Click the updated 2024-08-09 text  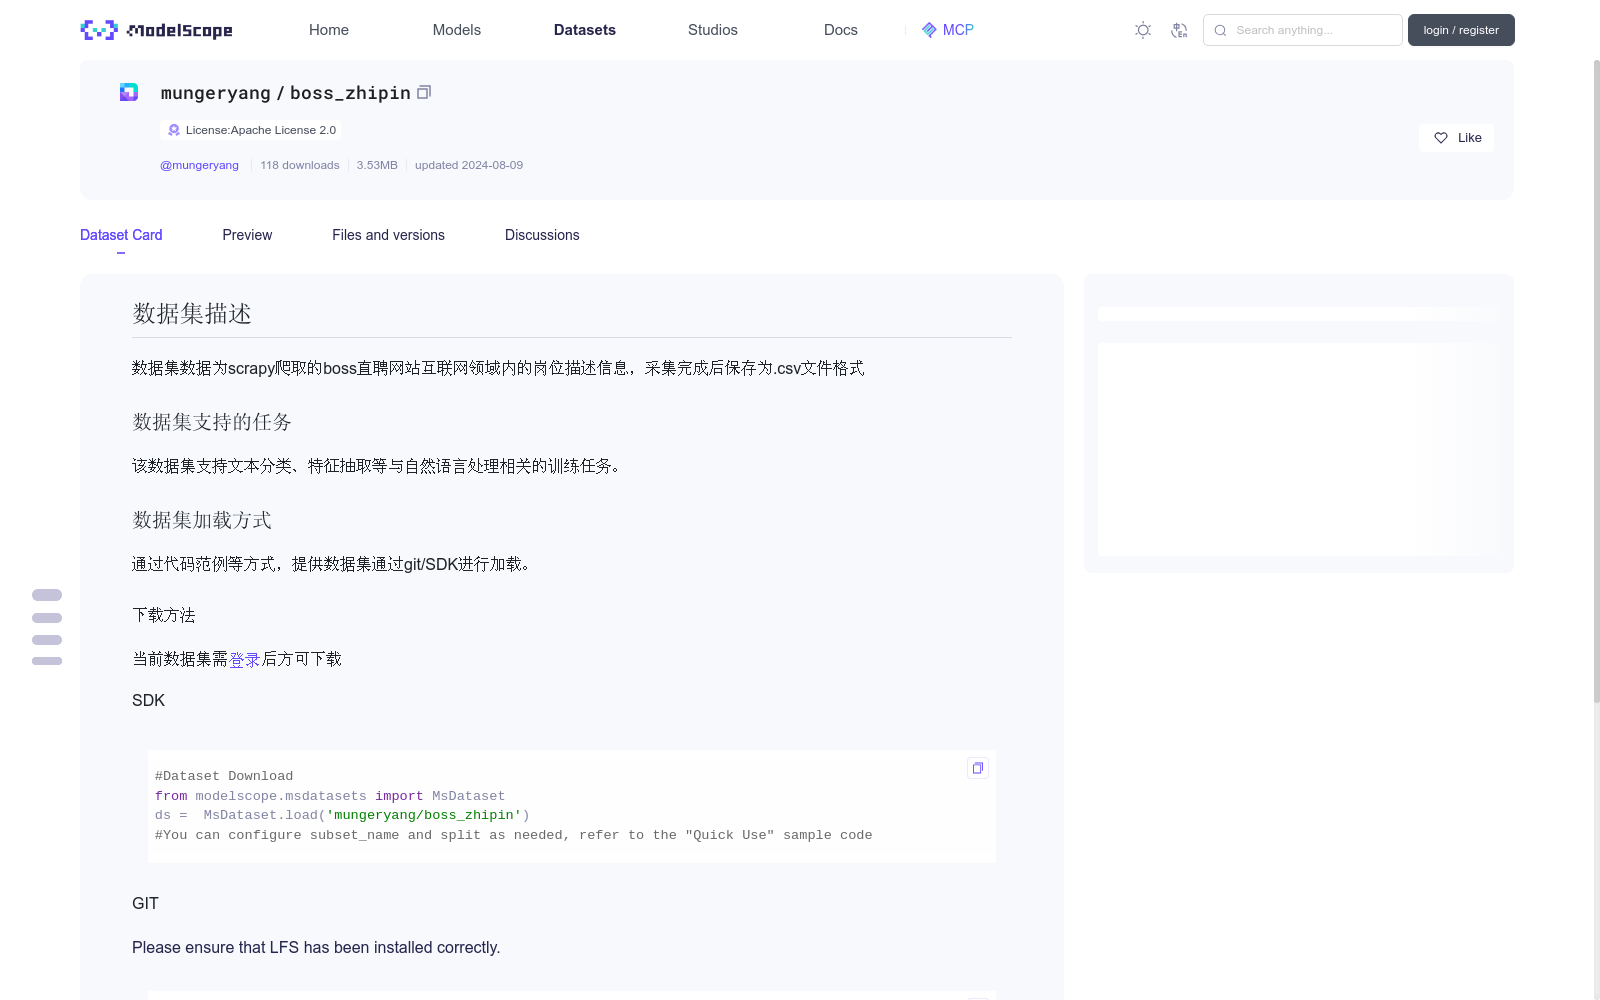pos(469,165)
